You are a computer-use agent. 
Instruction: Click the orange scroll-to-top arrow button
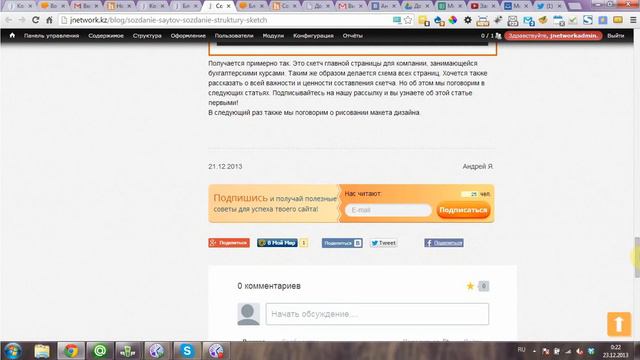pos(619,324)
